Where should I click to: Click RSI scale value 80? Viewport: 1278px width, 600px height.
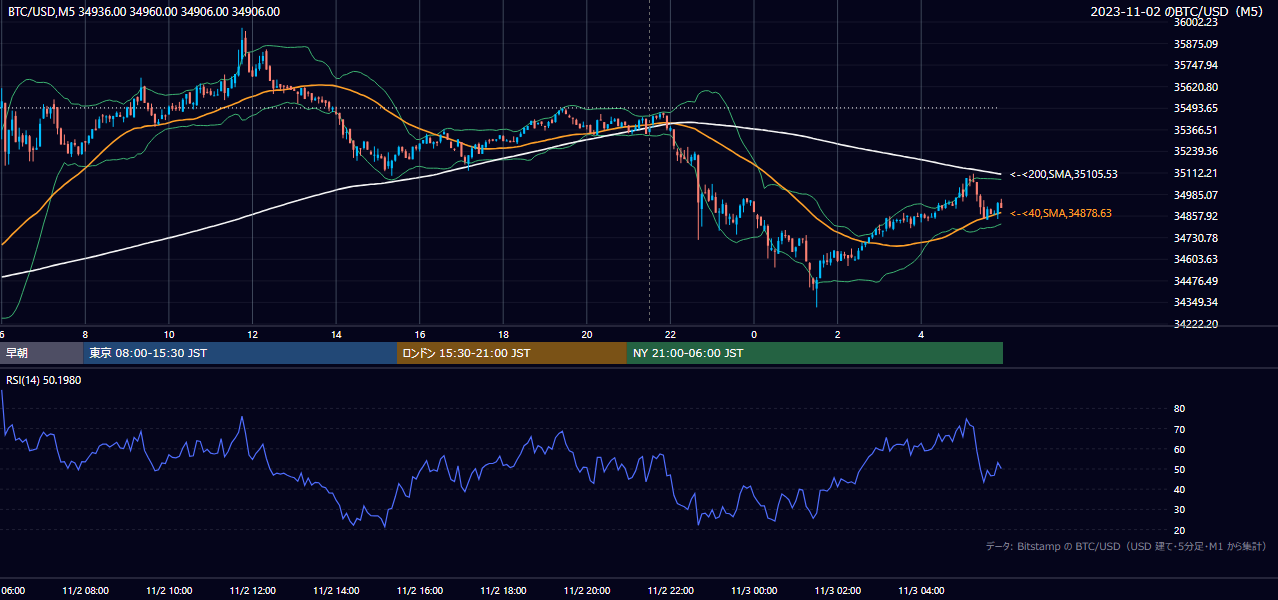tap(1179, 409)
